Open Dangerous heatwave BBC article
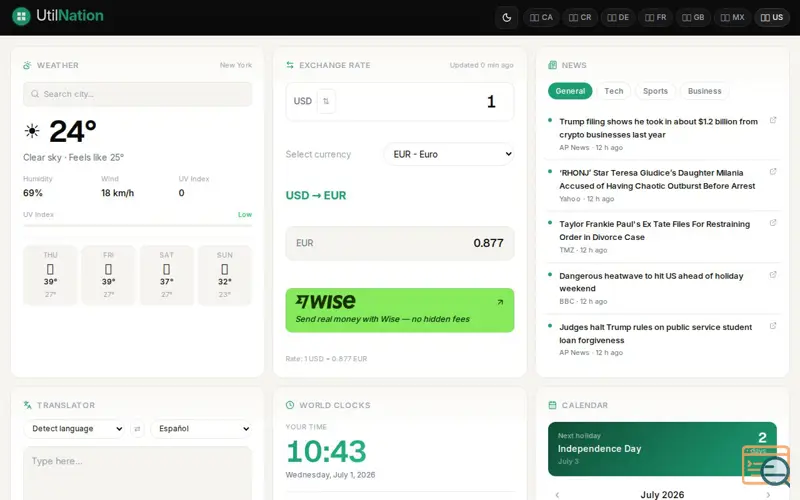 pos(651,282)
